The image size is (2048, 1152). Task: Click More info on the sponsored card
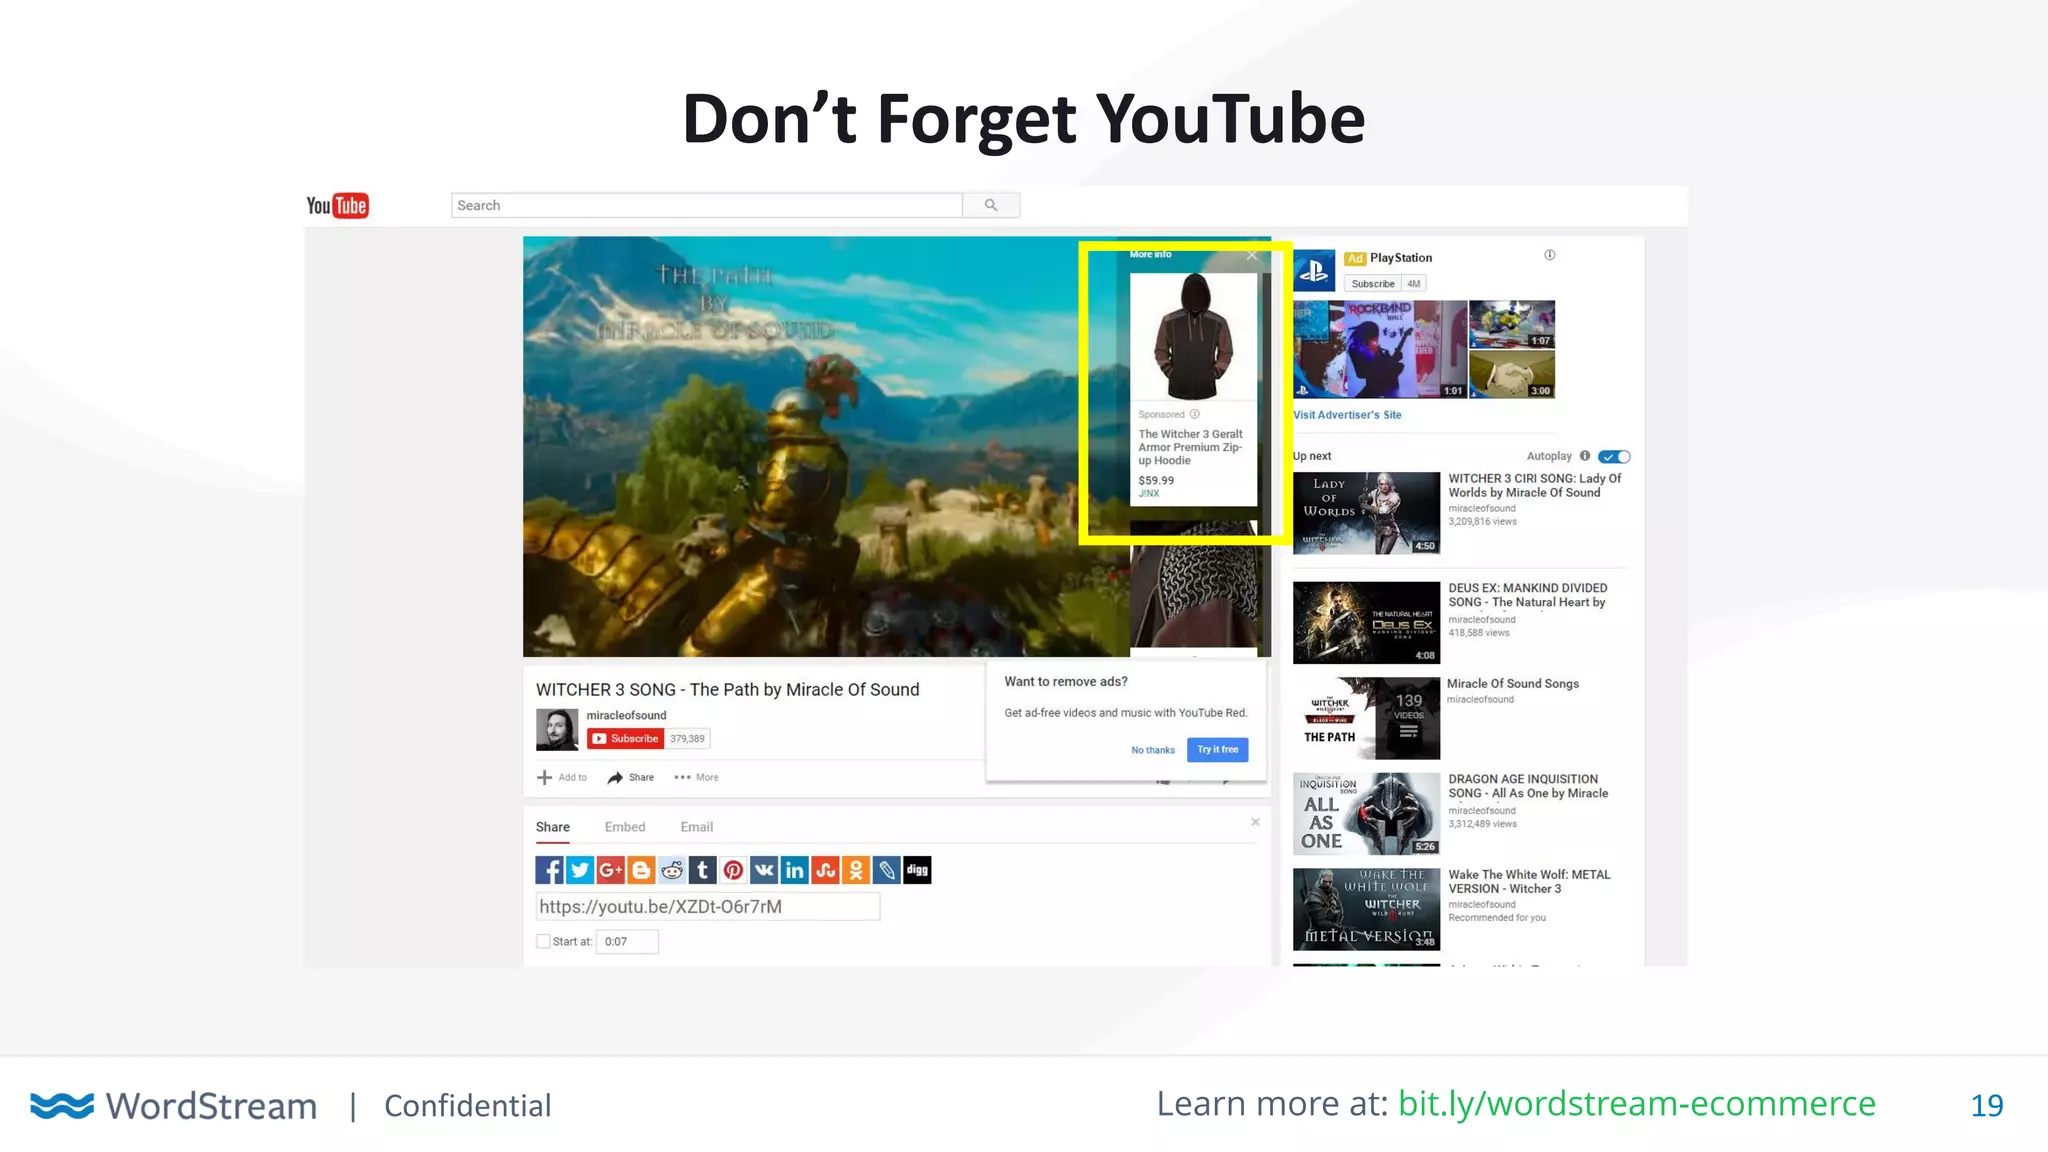pyautogui.click(x=1150, y=254)
